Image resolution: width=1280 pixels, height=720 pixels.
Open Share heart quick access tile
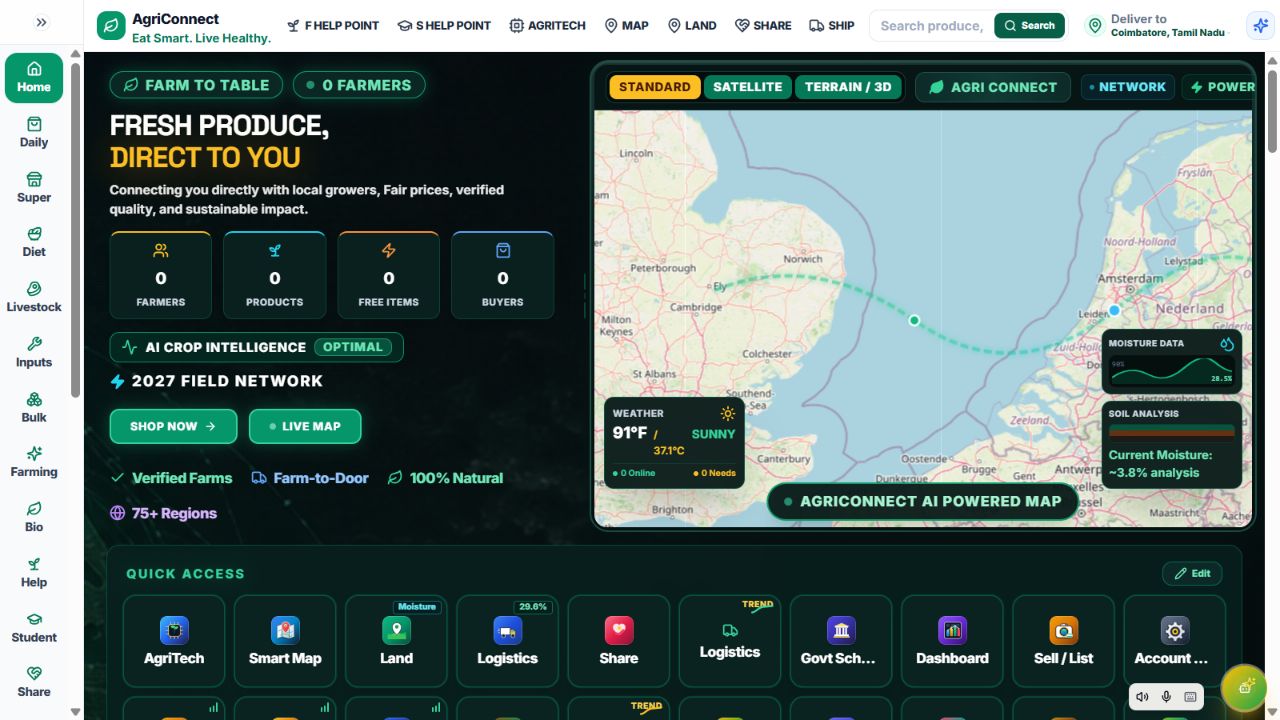coord(619,641)
